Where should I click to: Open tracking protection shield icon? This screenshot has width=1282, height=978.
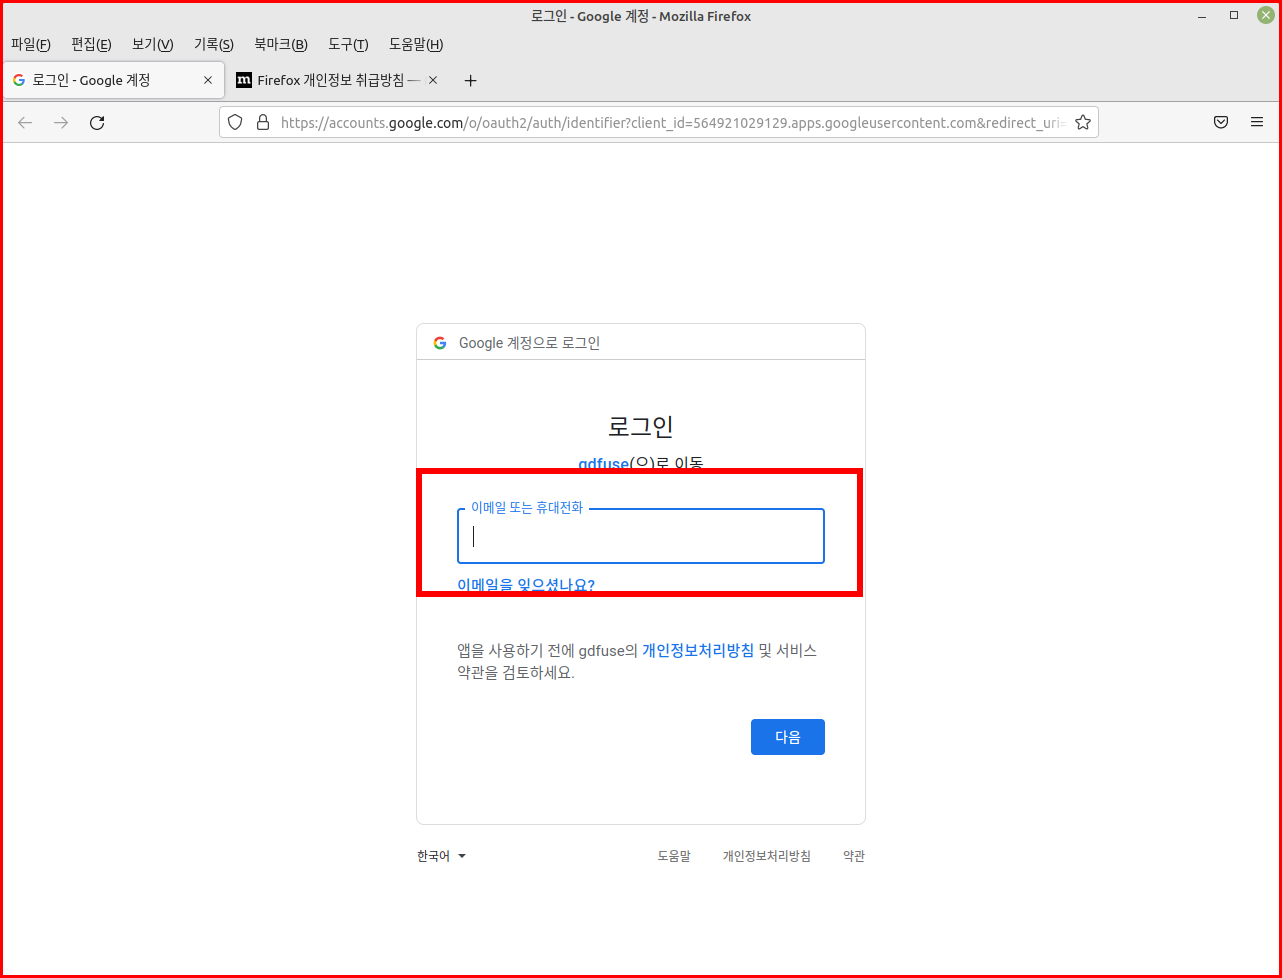click(235, 122)
